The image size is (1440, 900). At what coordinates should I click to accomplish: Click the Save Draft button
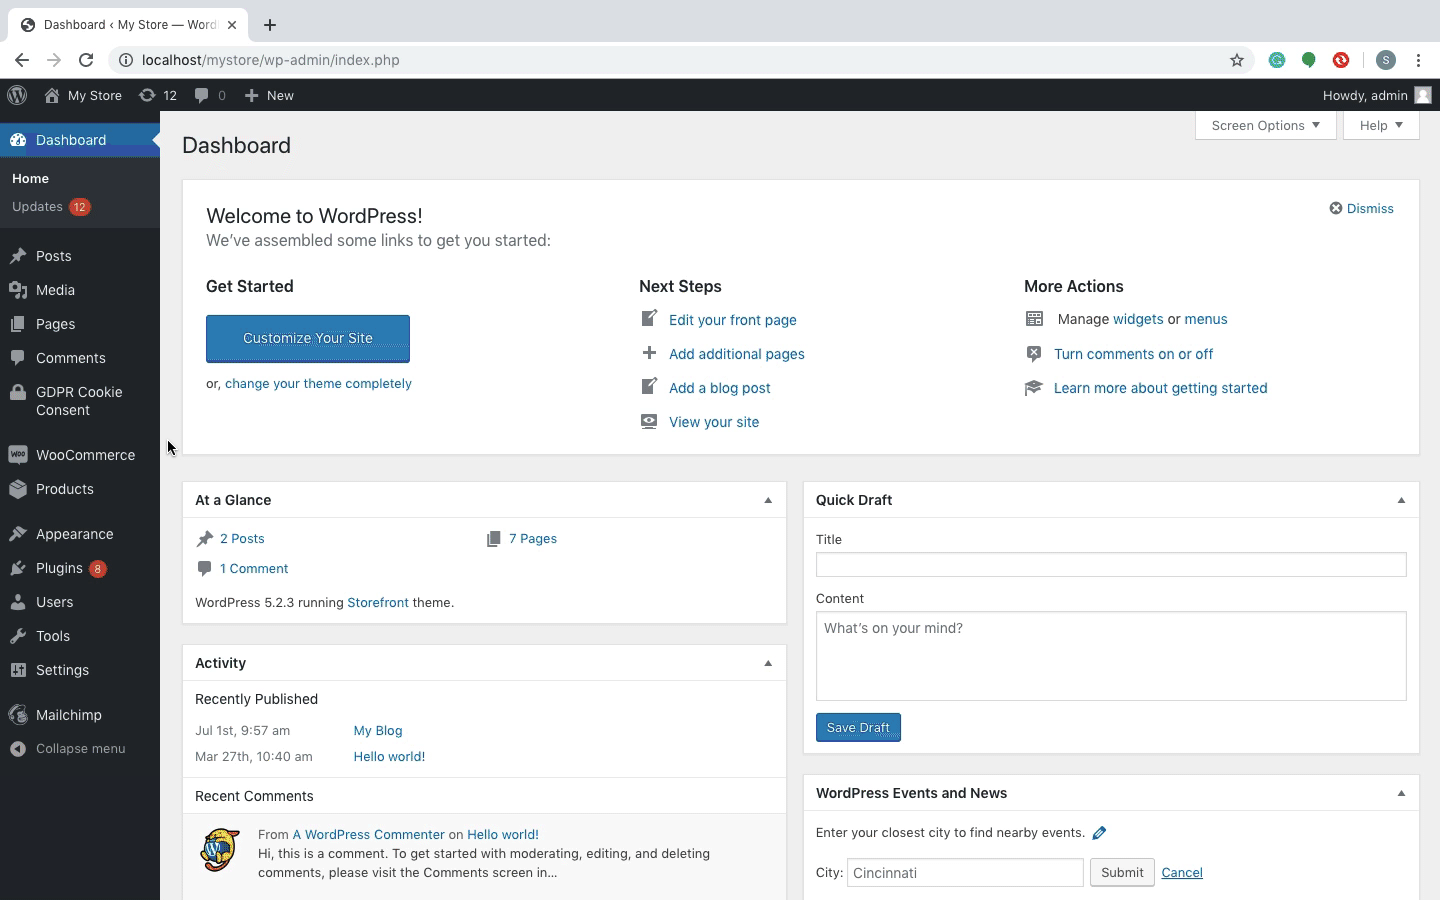click(x=858, y=727)
